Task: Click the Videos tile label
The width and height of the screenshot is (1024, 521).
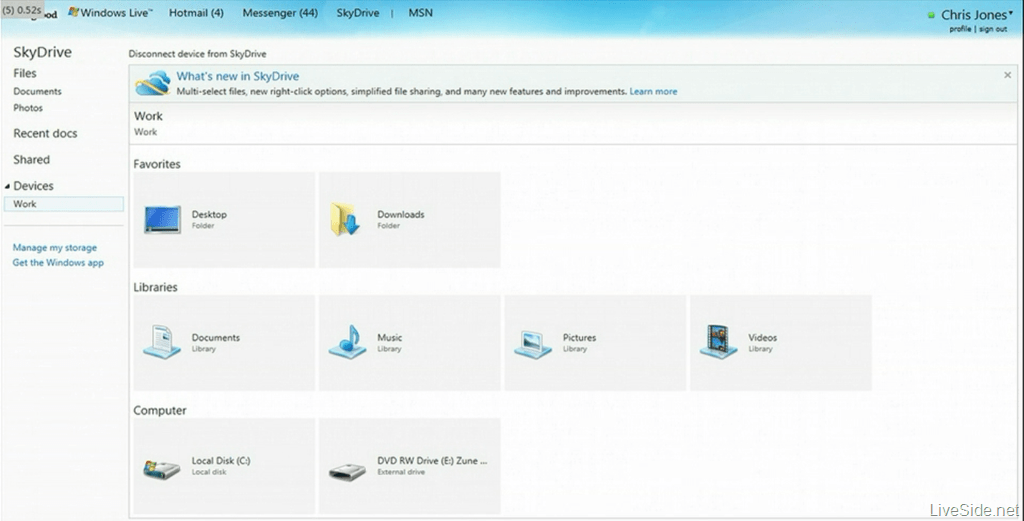Action: 762,338
